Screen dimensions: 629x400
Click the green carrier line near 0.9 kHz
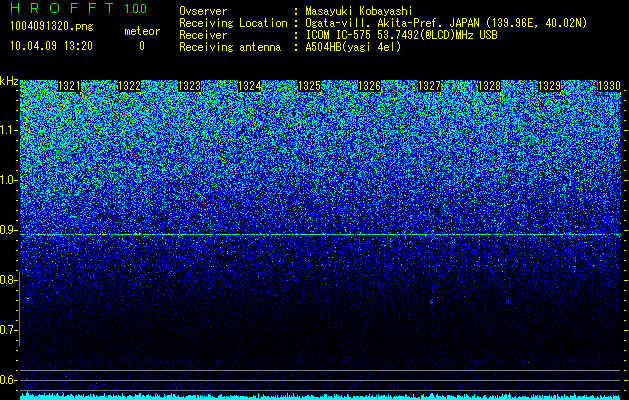(x=321, y=234)
